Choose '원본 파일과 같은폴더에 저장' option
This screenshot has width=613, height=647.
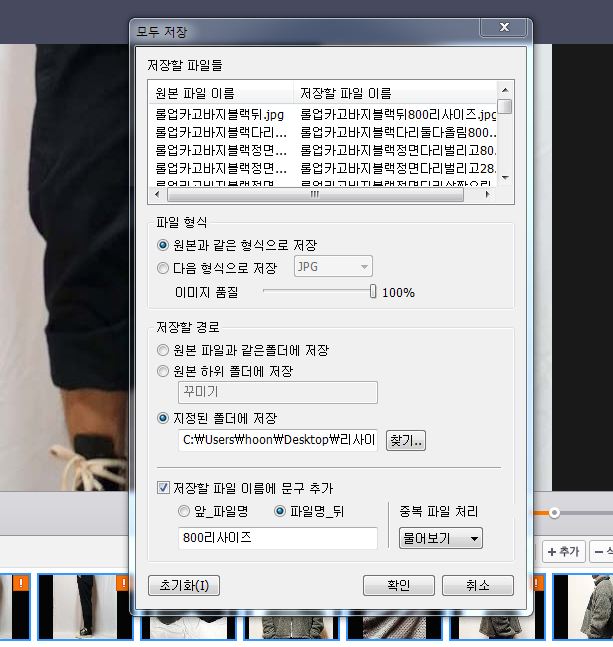coord(163,350)
